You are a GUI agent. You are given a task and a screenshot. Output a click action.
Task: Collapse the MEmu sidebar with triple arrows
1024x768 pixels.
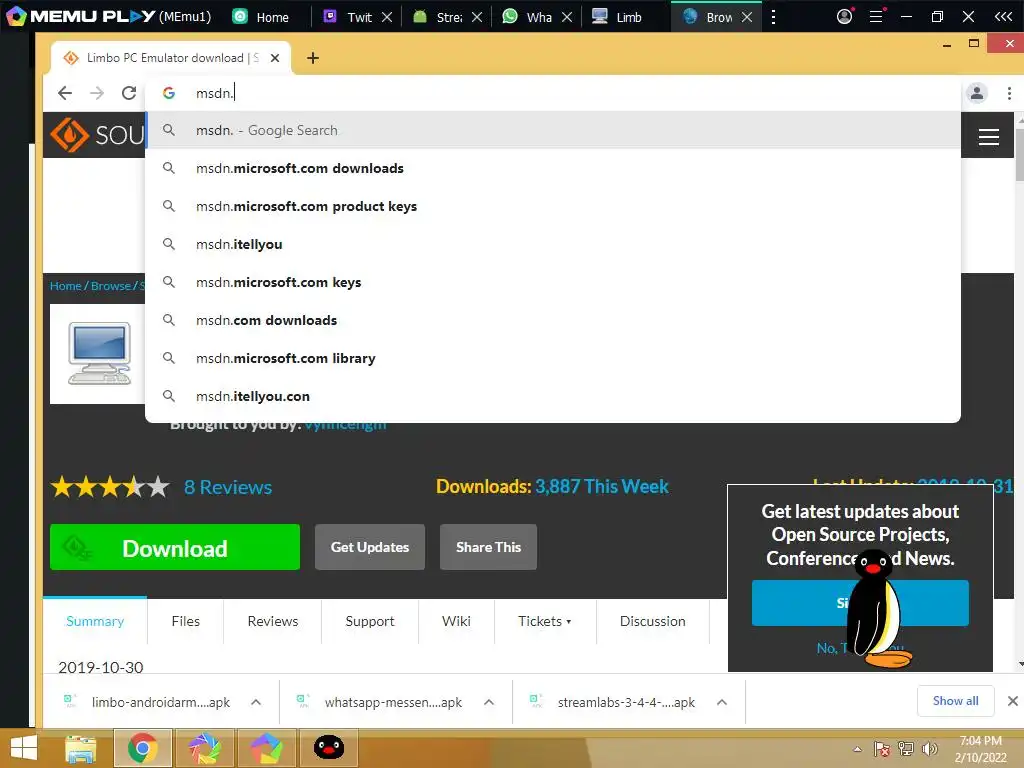pos(1003,17)
